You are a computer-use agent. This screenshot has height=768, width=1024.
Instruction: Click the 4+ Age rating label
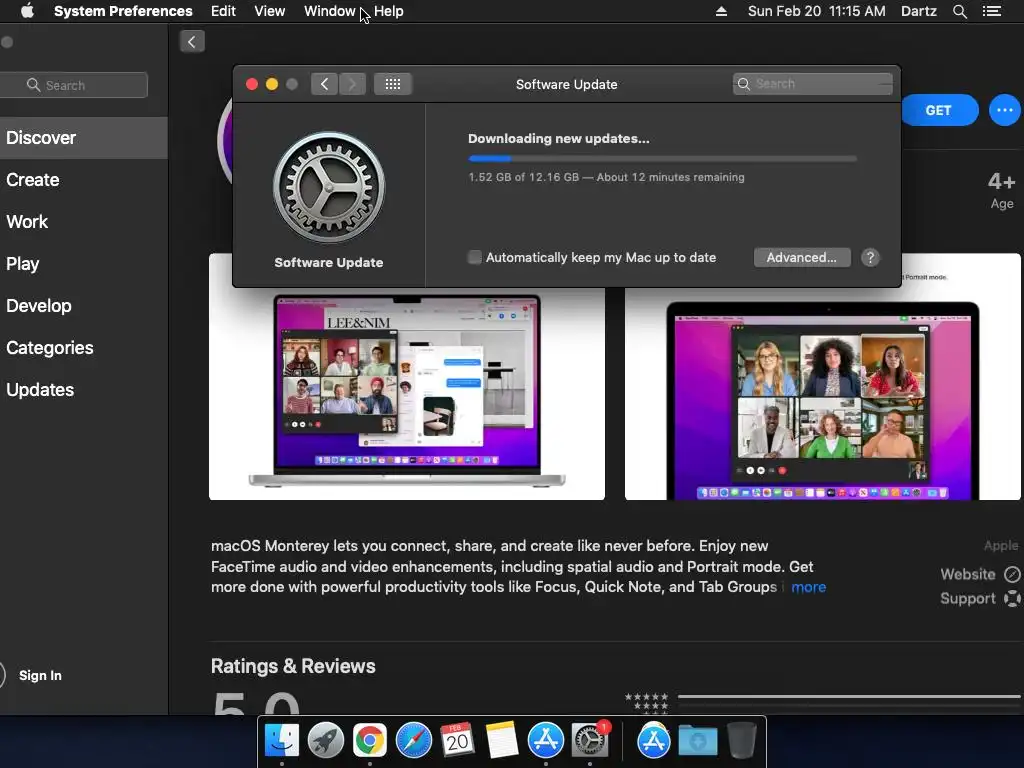(1001, 190)
